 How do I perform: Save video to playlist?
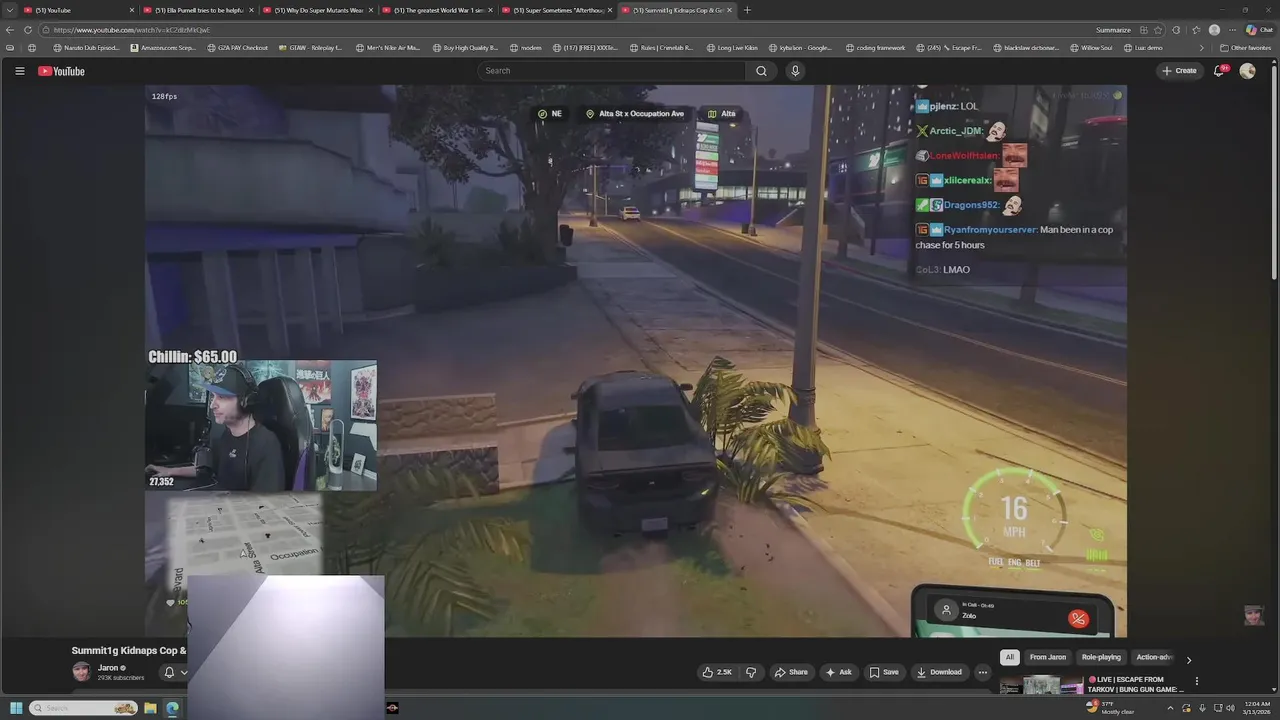[x=884, y=672]
